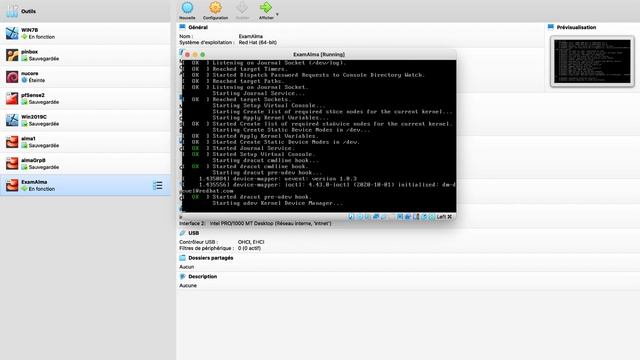Click the 'Sauvegardée' status under pinbox

(x=44, y=59)
